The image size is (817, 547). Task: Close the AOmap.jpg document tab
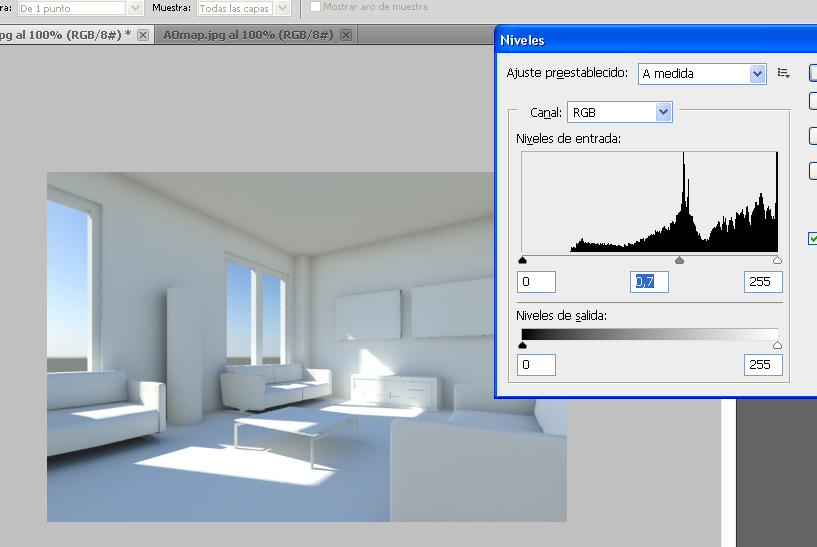345,35
